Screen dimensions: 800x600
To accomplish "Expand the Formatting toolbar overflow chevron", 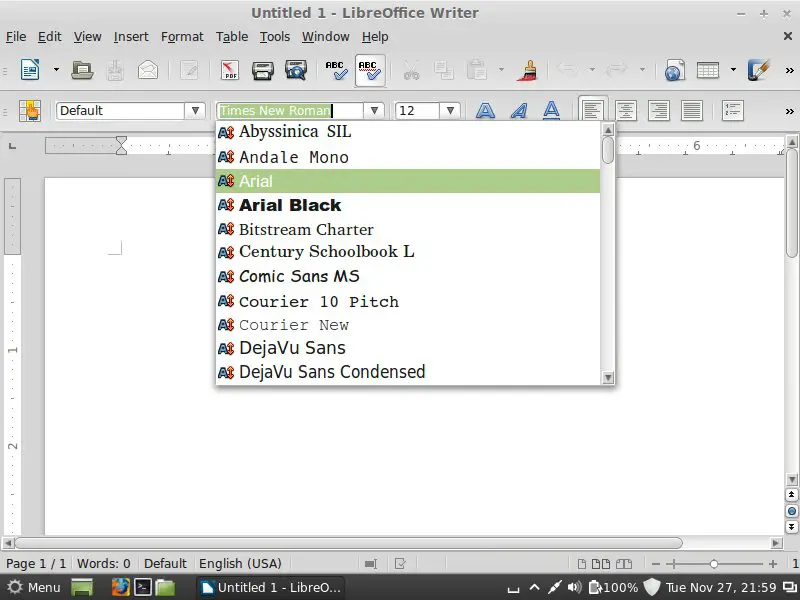I will tap(789, 111).
